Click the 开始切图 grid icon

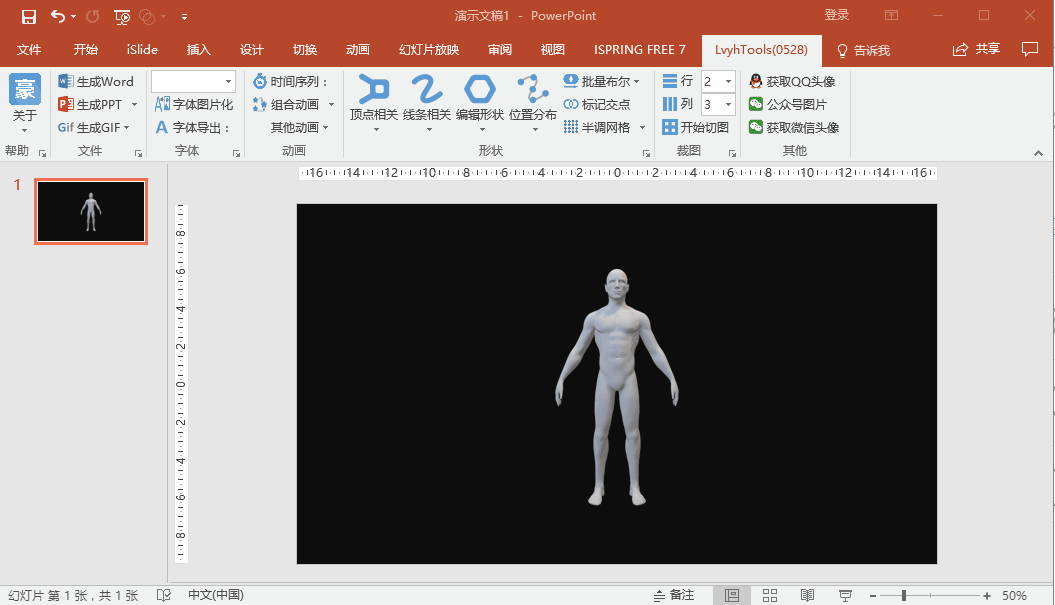[x=670, y=127]
